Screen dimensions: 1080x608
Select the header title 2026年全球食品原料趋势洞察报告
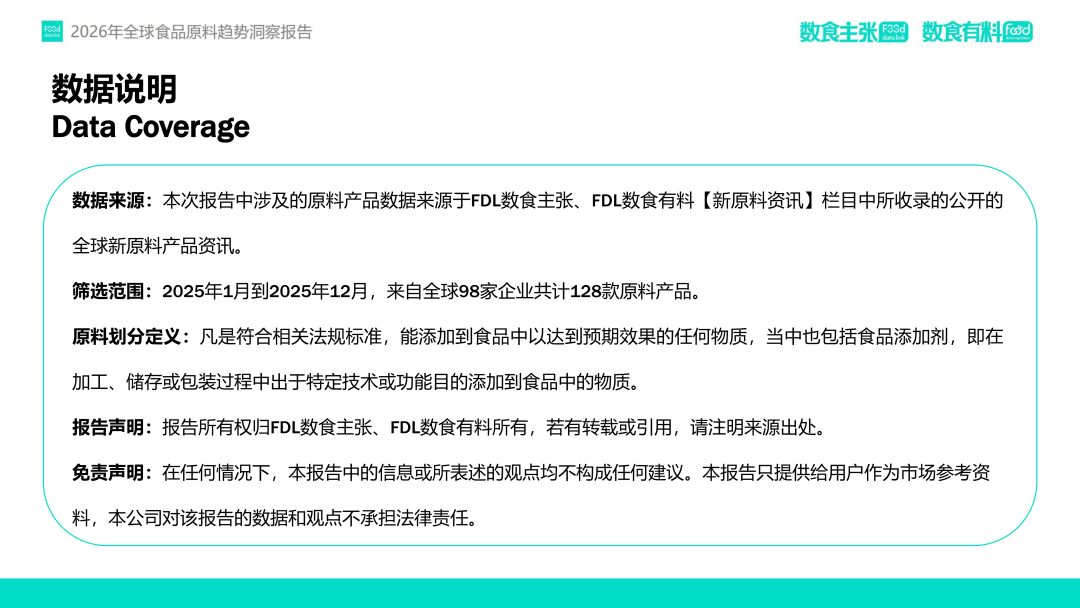point(191,32)
